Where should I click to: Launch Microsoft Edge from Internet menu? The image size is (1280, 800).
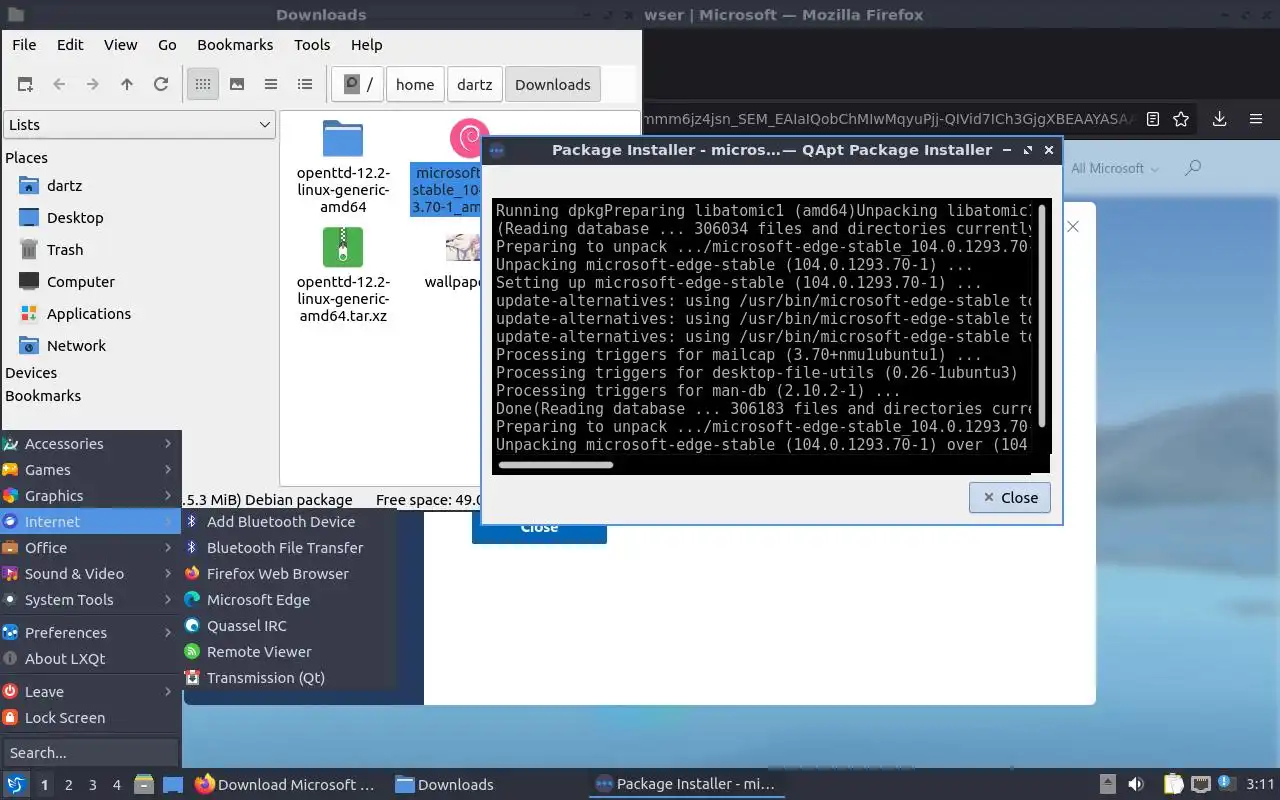(x=289, y=599)
